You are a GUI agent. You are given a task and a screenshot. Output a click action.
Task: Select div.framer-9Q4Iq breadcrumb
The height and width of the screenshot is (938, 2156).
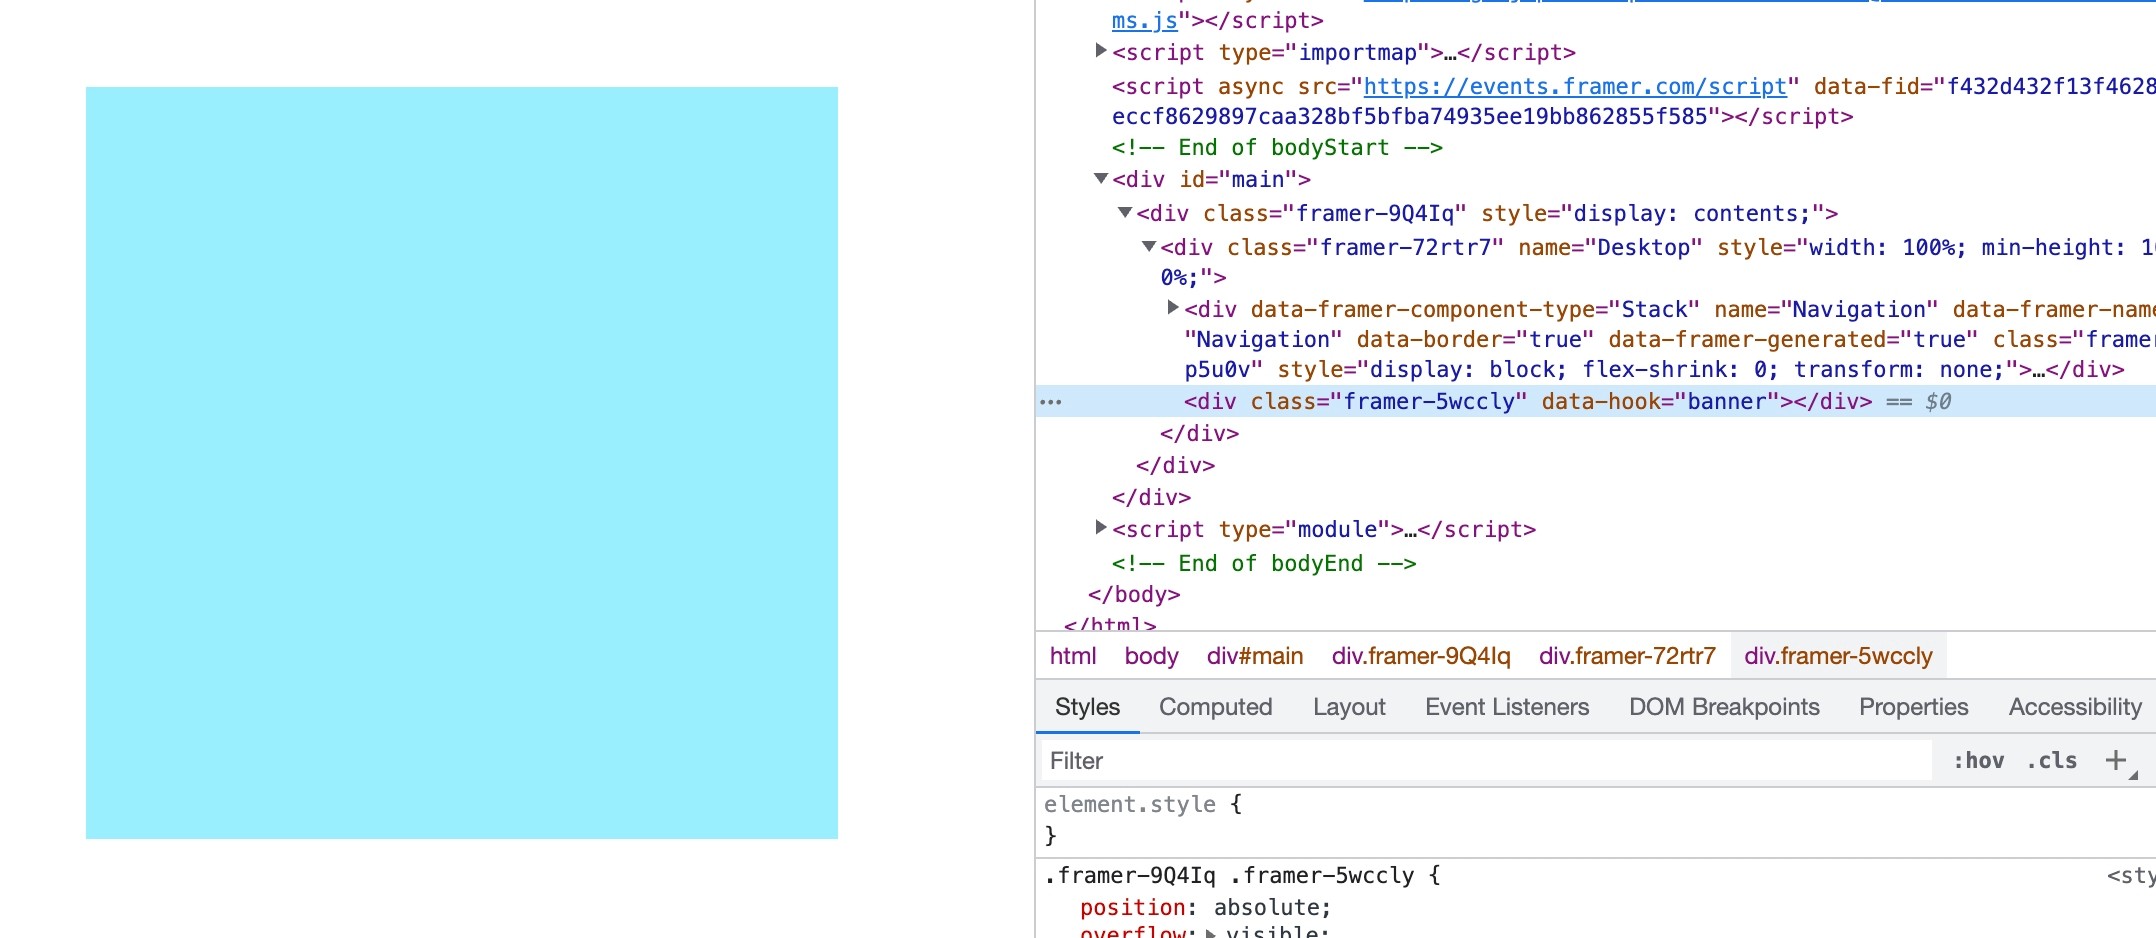[1421, 656]
